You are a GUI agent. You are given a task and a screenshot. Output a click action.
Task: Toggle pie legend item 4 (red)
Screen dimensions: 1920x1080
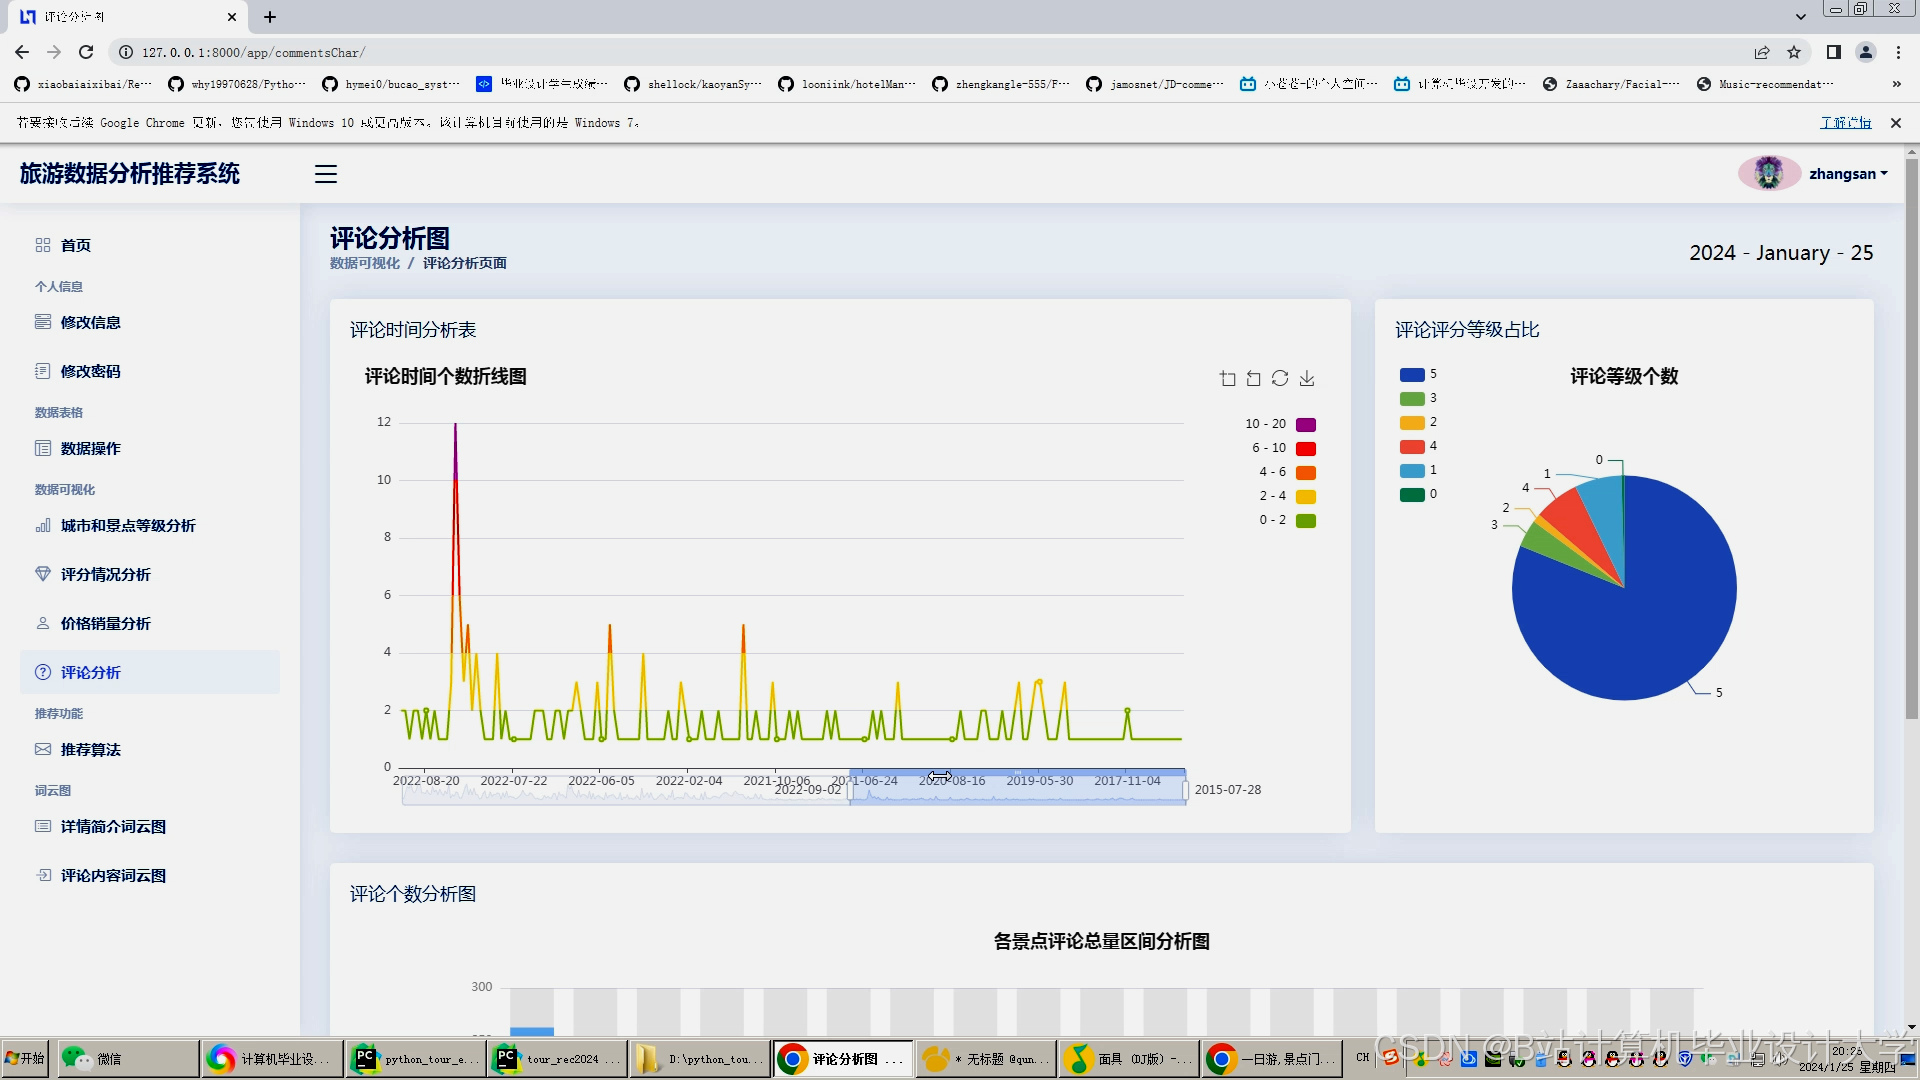tap(1412, 446)
